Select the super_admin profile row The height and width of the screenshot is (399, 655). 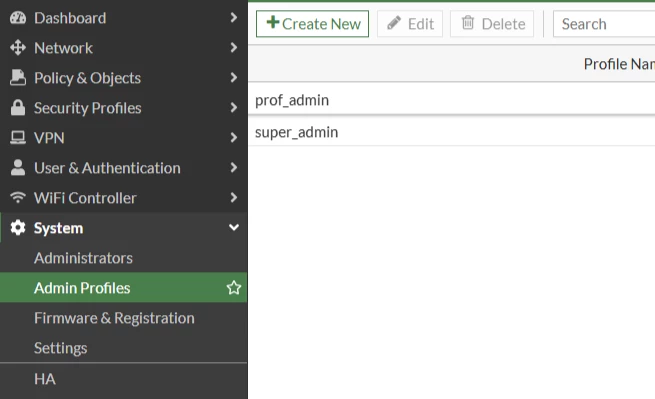click(452, 132)
